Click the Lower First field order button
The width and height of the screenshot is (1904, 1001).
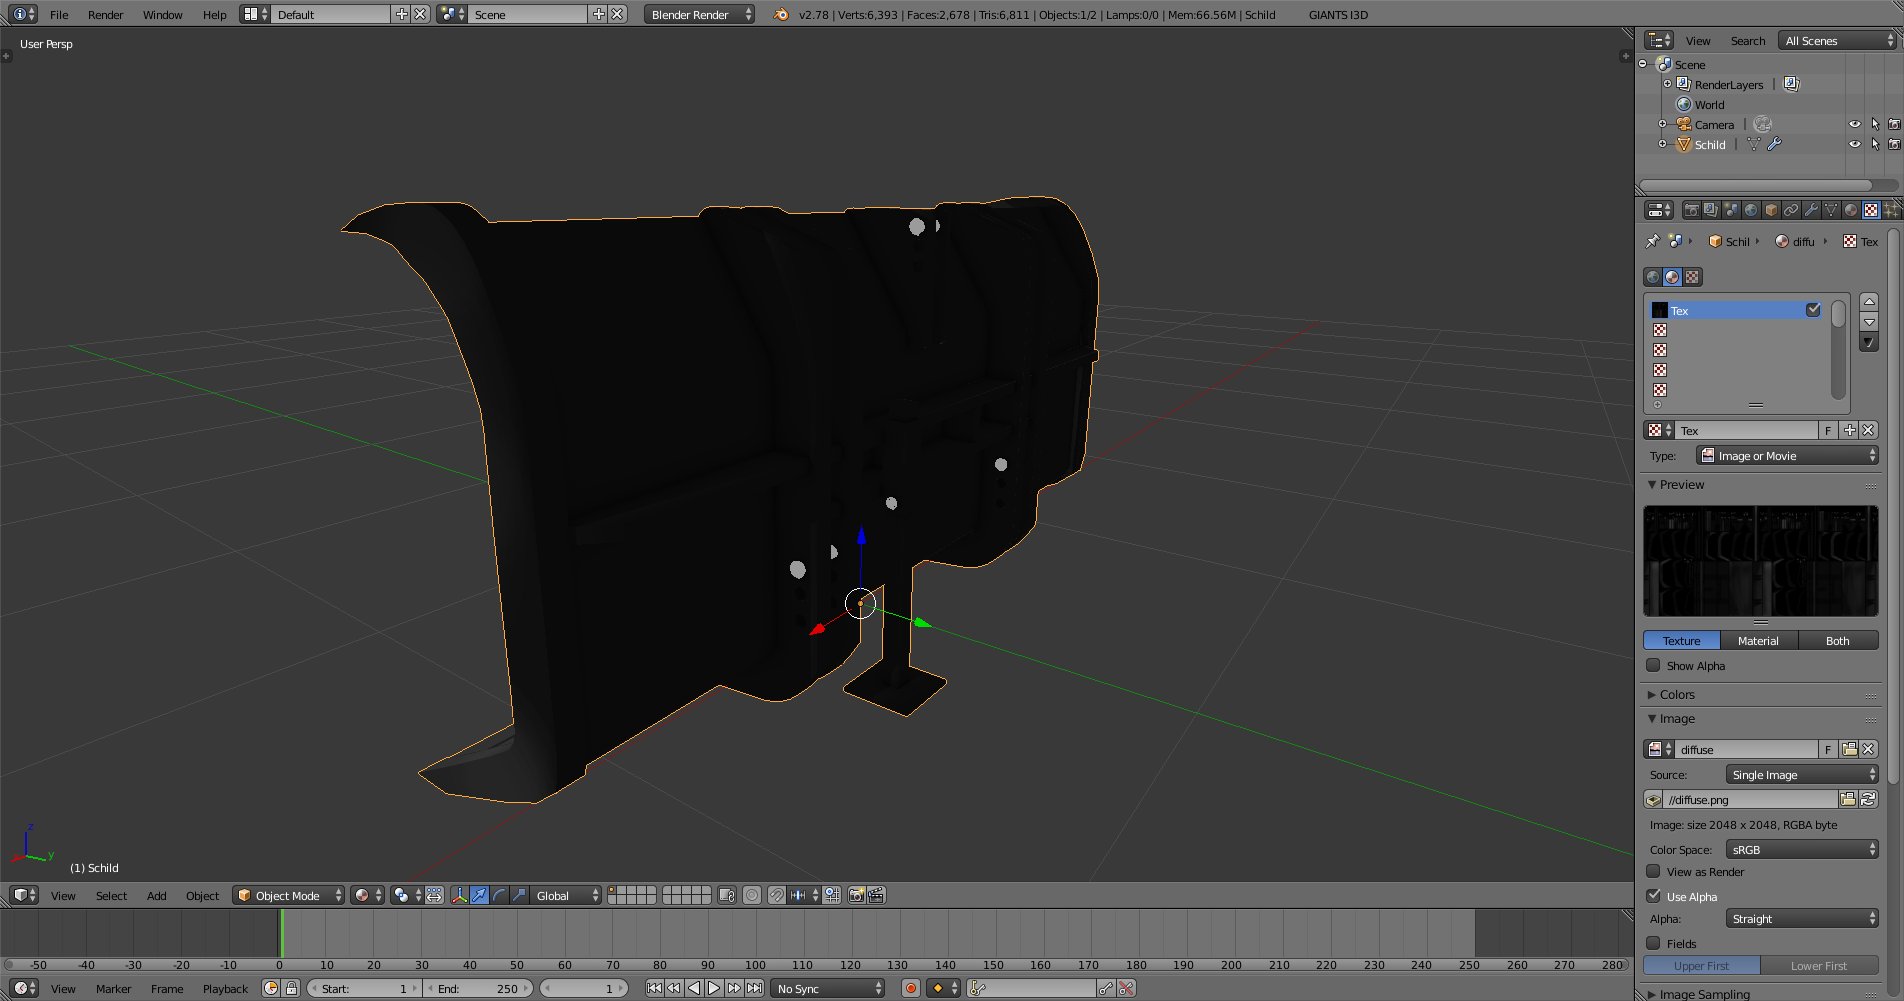(x=1818, y=966)
